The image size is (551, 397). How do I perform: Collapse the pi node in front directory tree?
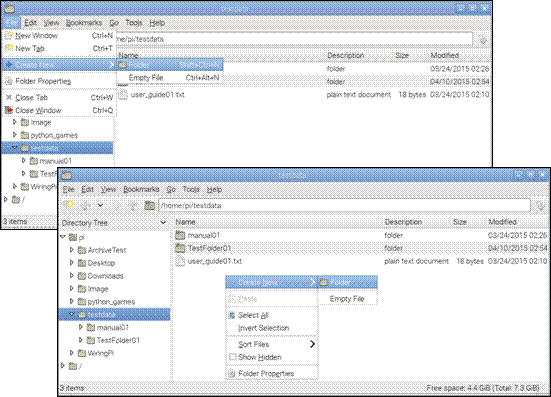tap(63, 237)
